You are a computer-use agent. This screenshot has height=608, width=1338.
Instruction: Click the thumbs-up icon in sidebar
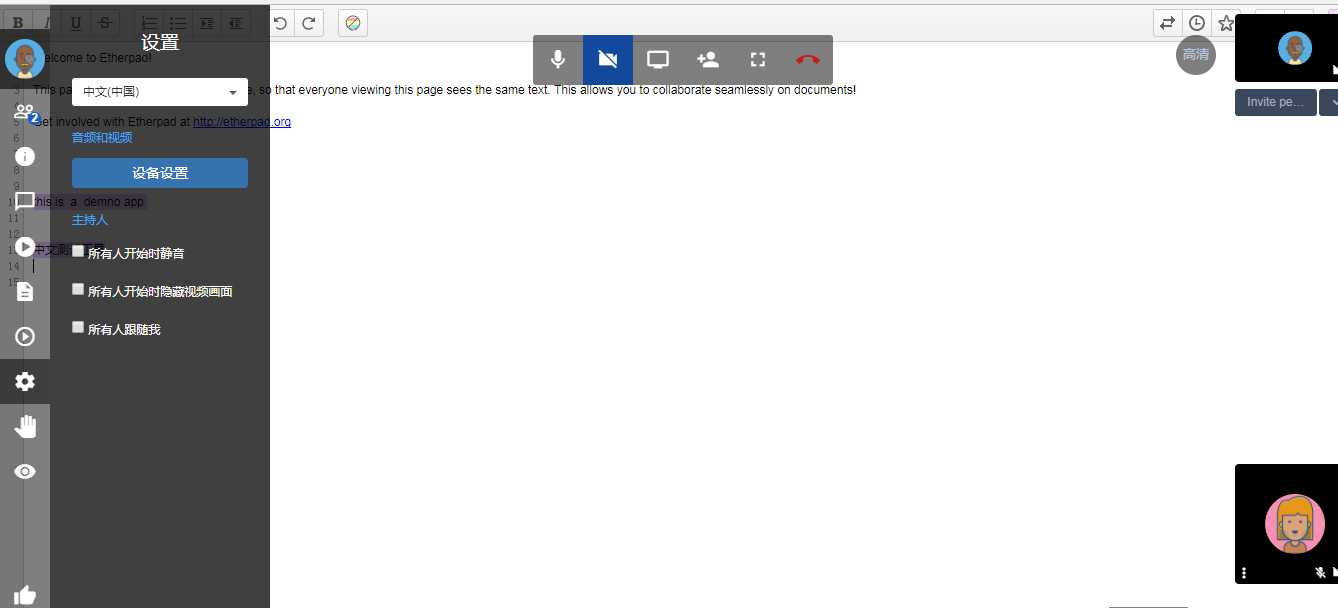click(x=25, y=596)
